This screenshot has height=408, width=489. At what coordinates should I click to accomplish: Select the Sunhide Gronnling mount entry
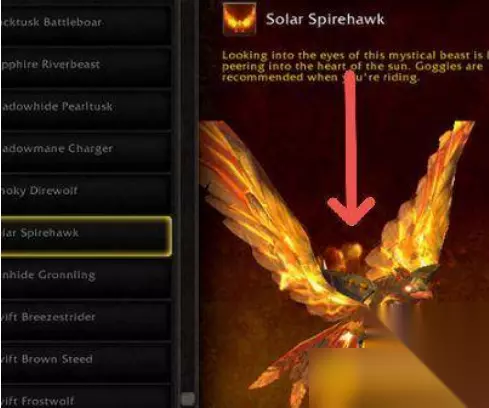[86, 275]
